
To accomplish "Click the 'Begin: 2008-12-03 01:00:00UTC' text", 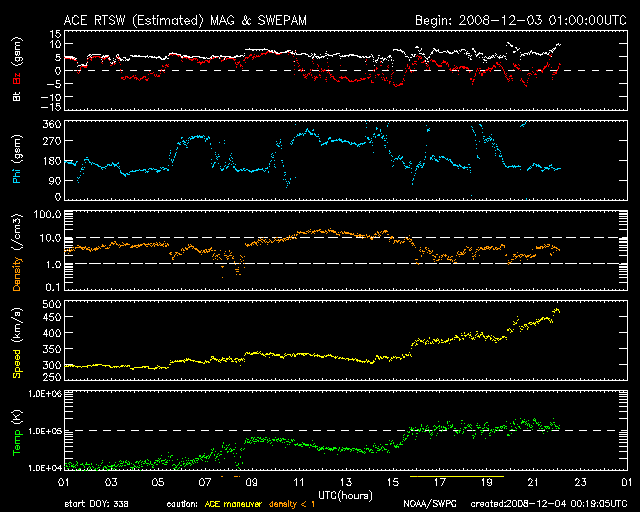I will click(521, 20).
